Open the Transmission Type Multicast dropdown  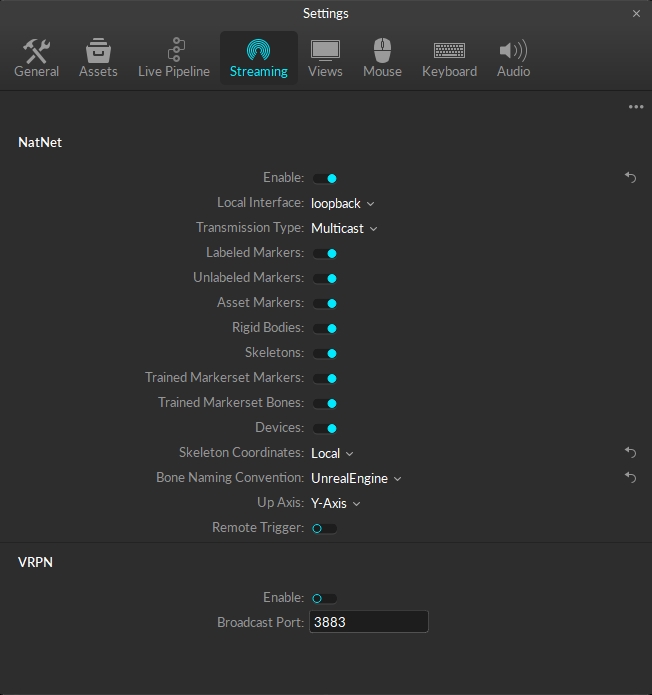click(x=344, y=228)
